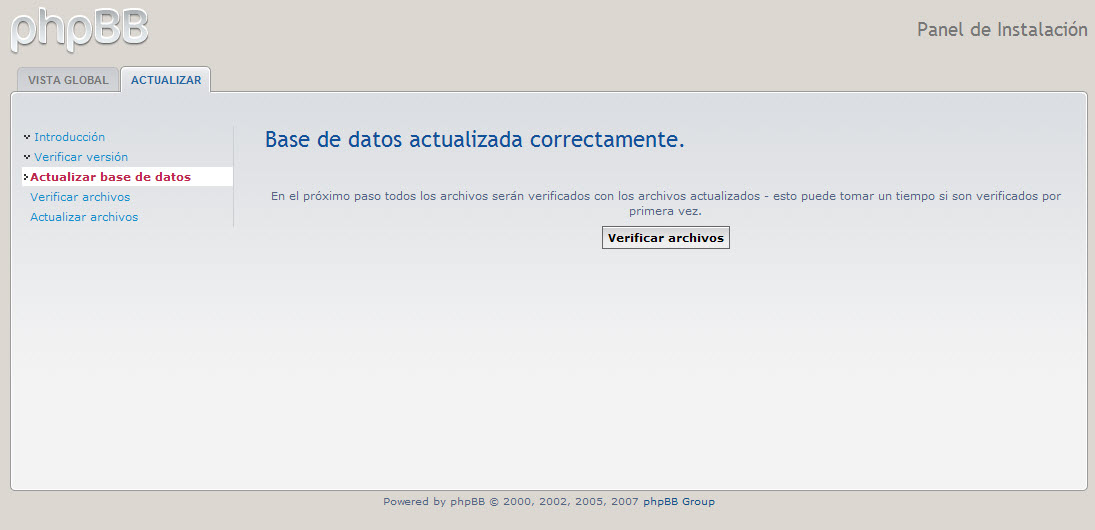
Task: Click the heading Base de datos actualizada correctamente
Action: tap(475, 140)
